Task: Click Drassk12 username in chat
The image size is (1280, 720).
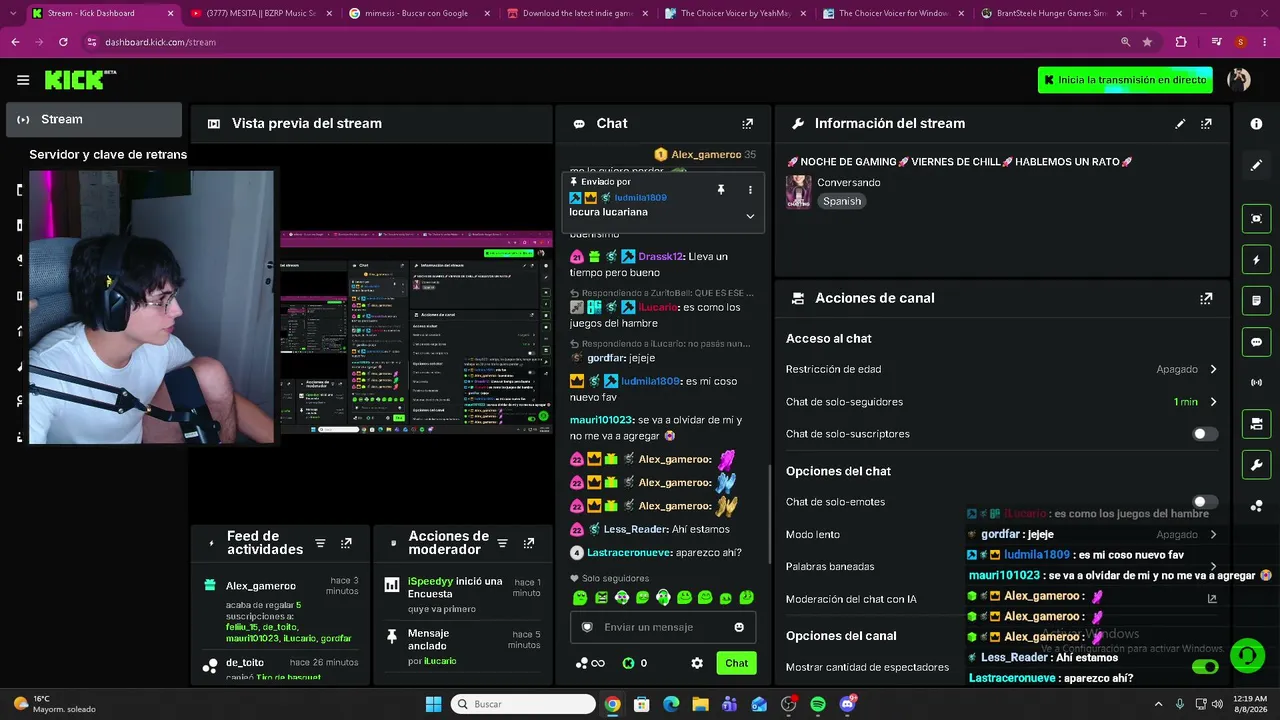Action: click(x=661, y=257)
